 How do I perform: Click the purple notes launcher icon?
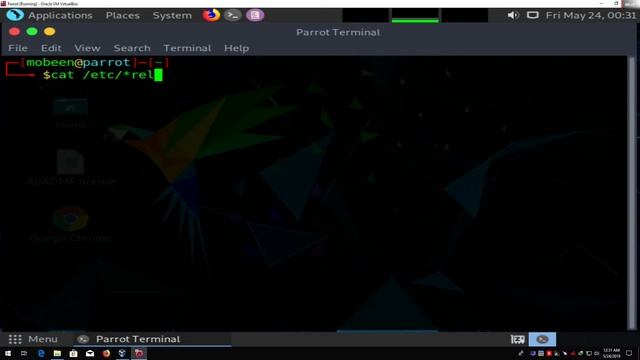click(x=255, y=15)
